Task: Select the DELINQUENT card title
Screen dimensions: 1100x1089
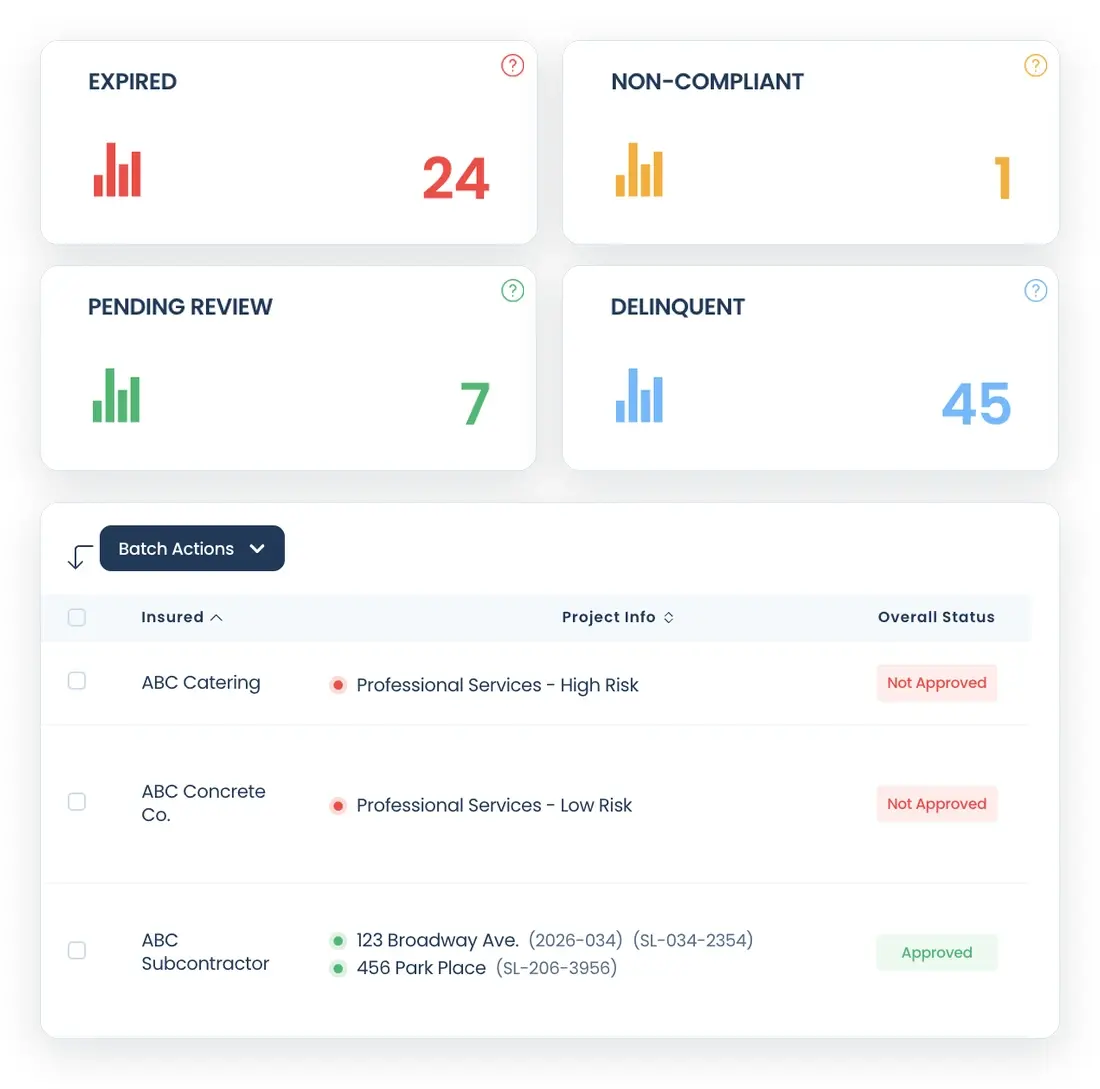Action: point(678,307)
